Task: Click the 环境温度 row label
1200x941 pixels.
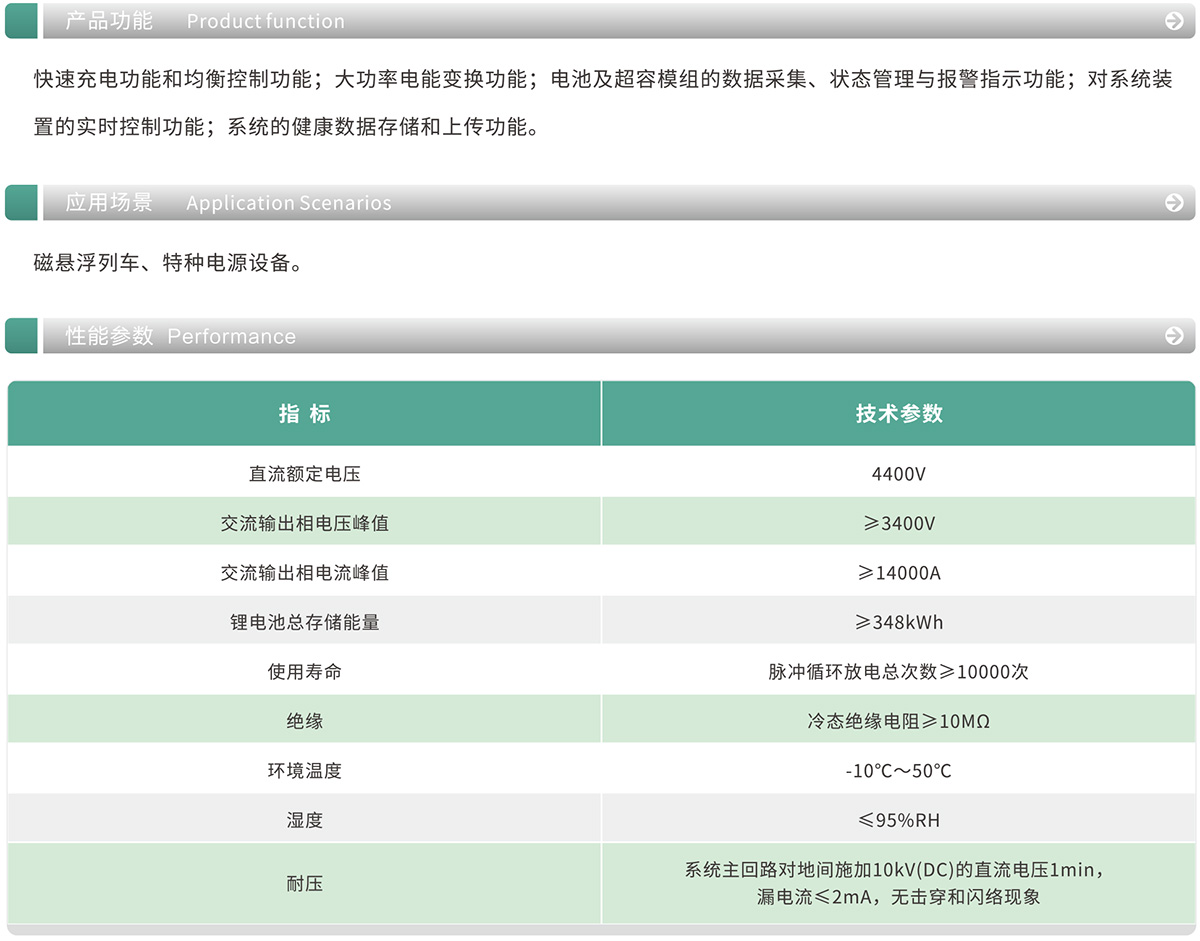Action: (304, 771)
